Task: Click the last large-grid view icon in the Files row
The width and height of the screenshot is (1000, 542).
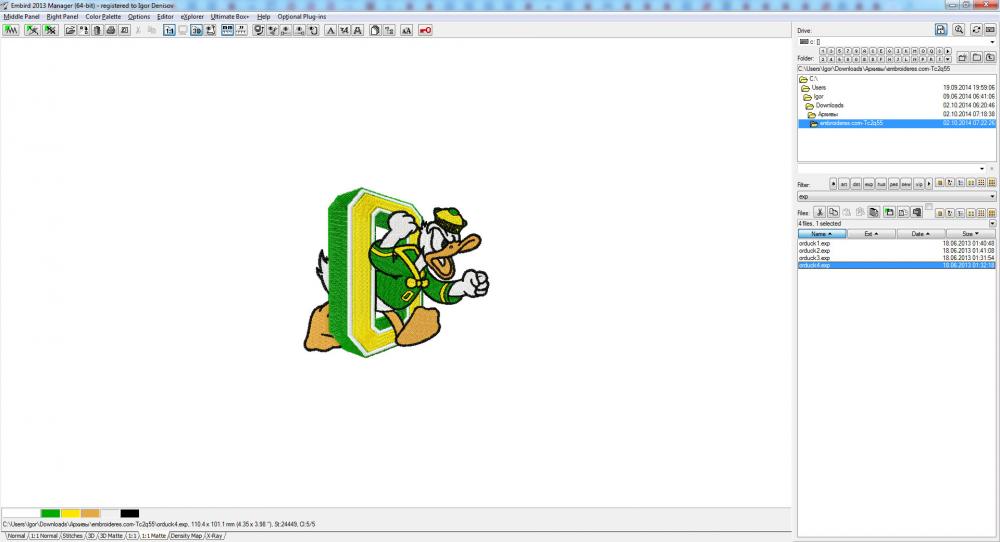Action: click(x=992, y=213)
